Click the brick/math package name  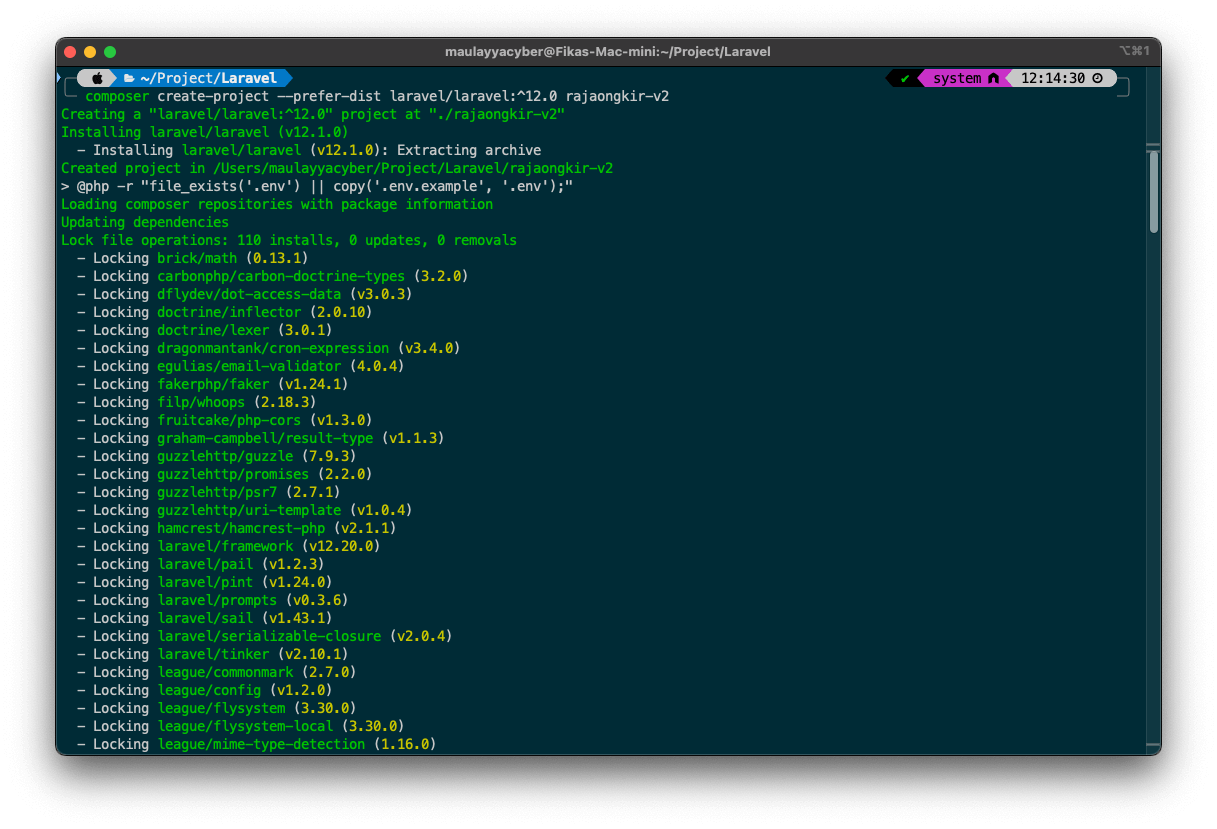[197, 258]
